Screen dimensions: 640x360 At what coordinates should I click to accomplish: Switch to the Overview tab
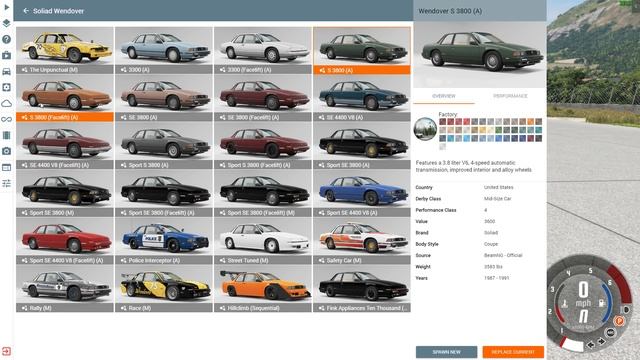(x=444, y=96)
